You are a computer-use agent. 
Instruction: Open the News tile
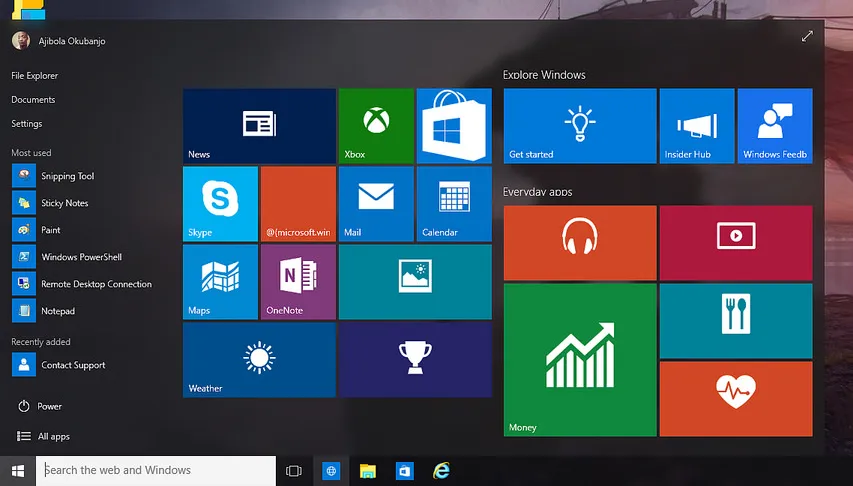tap(259, 126)
